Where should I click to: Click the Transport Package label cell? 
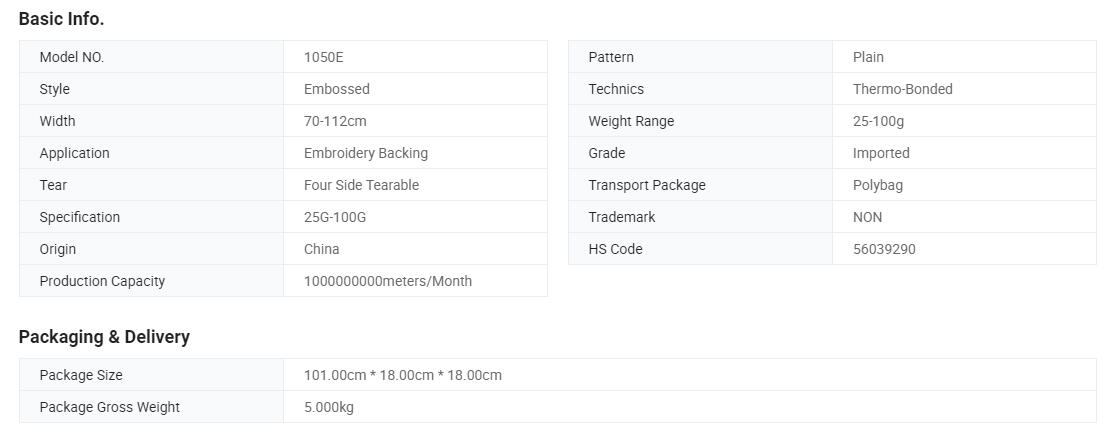700,185
